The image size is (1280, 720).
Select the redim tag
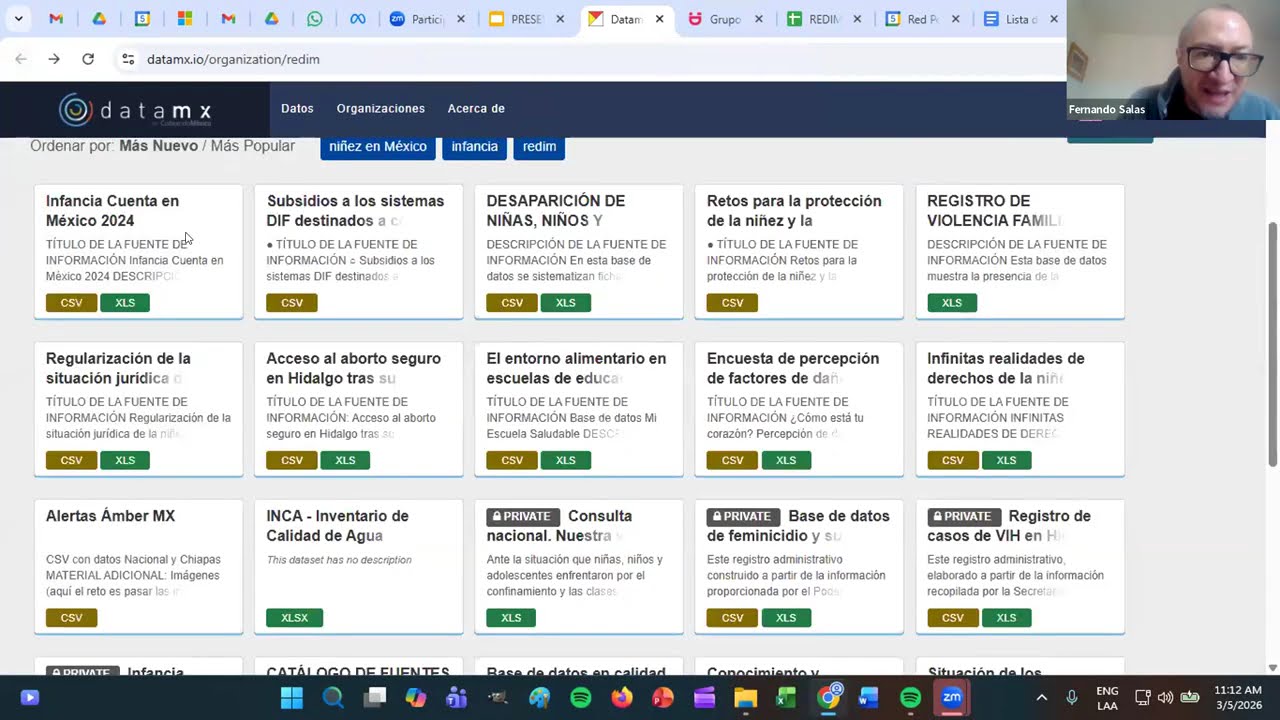pyautogui.click(x=539, y=146)
